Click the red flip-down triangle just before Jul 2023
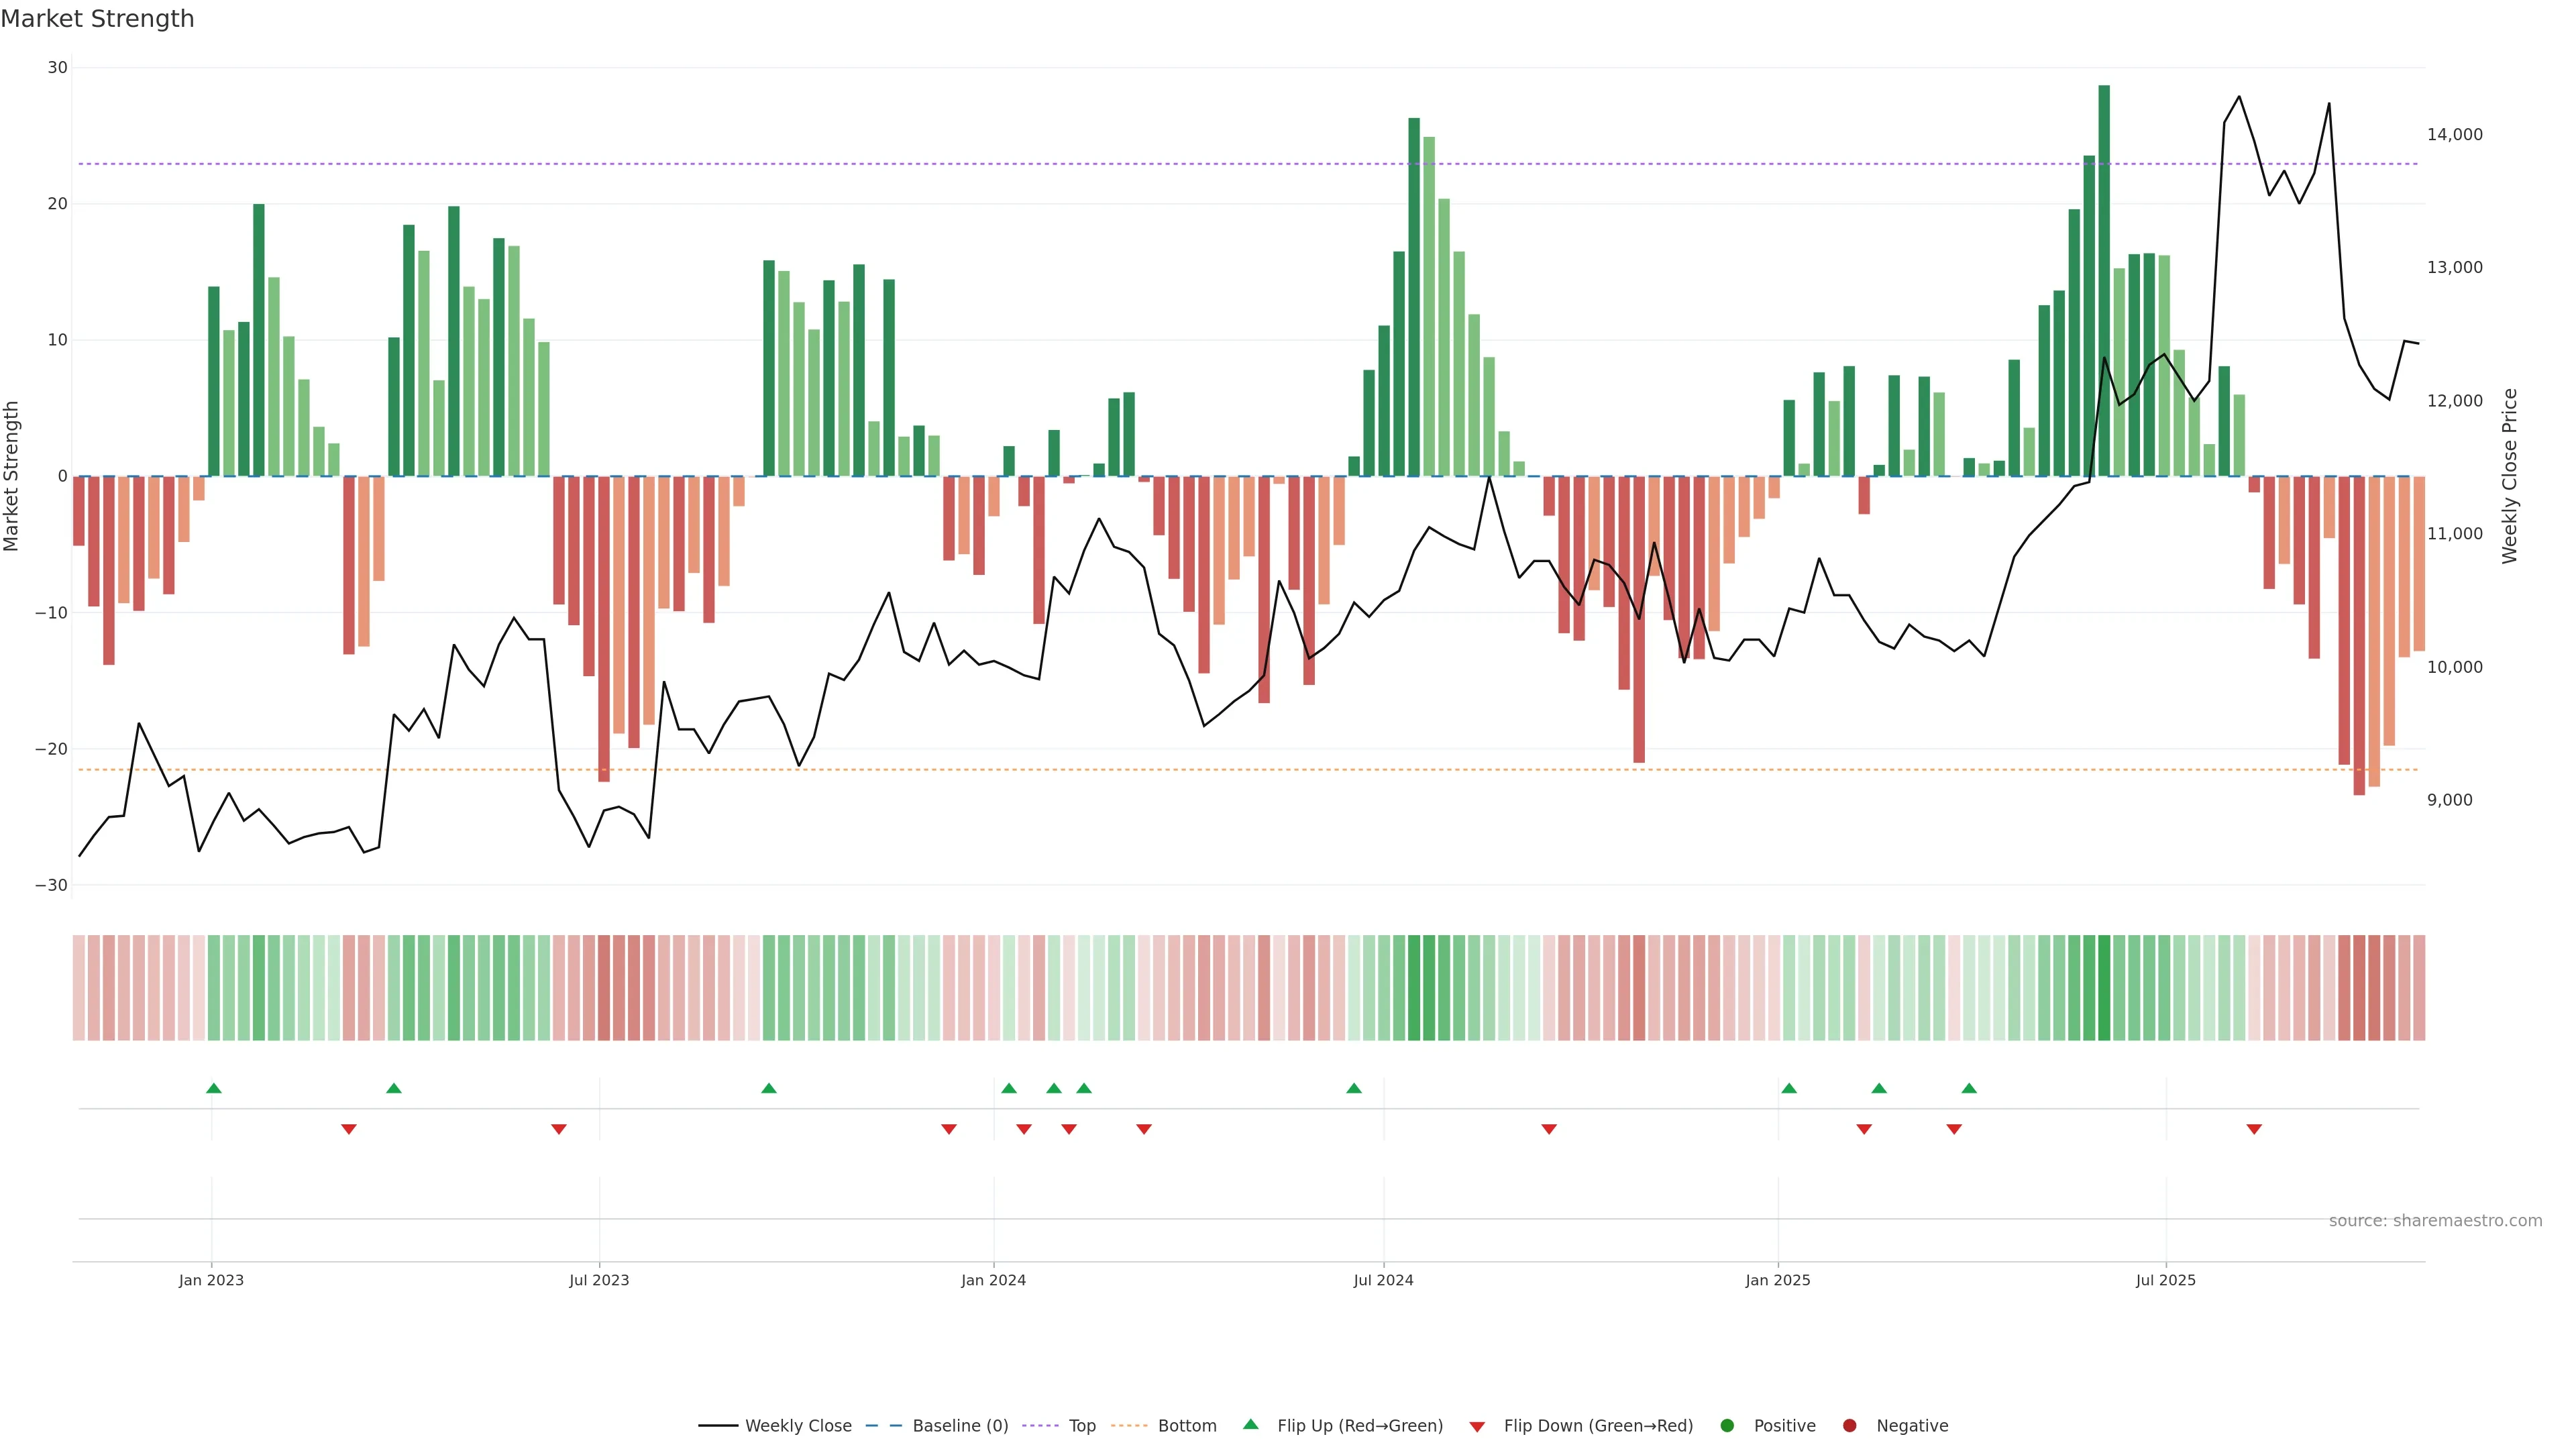The image size is (2576, 1449). click(559, 1129)
